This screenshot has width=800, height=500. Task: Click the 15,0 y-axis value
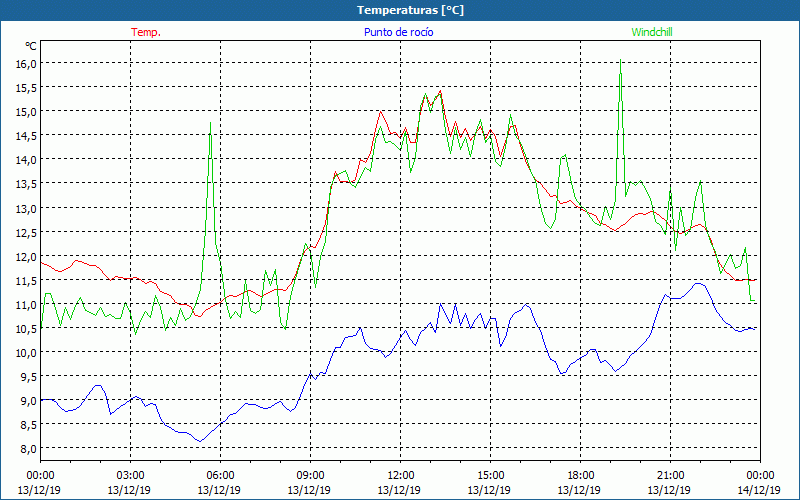(28, 112)
